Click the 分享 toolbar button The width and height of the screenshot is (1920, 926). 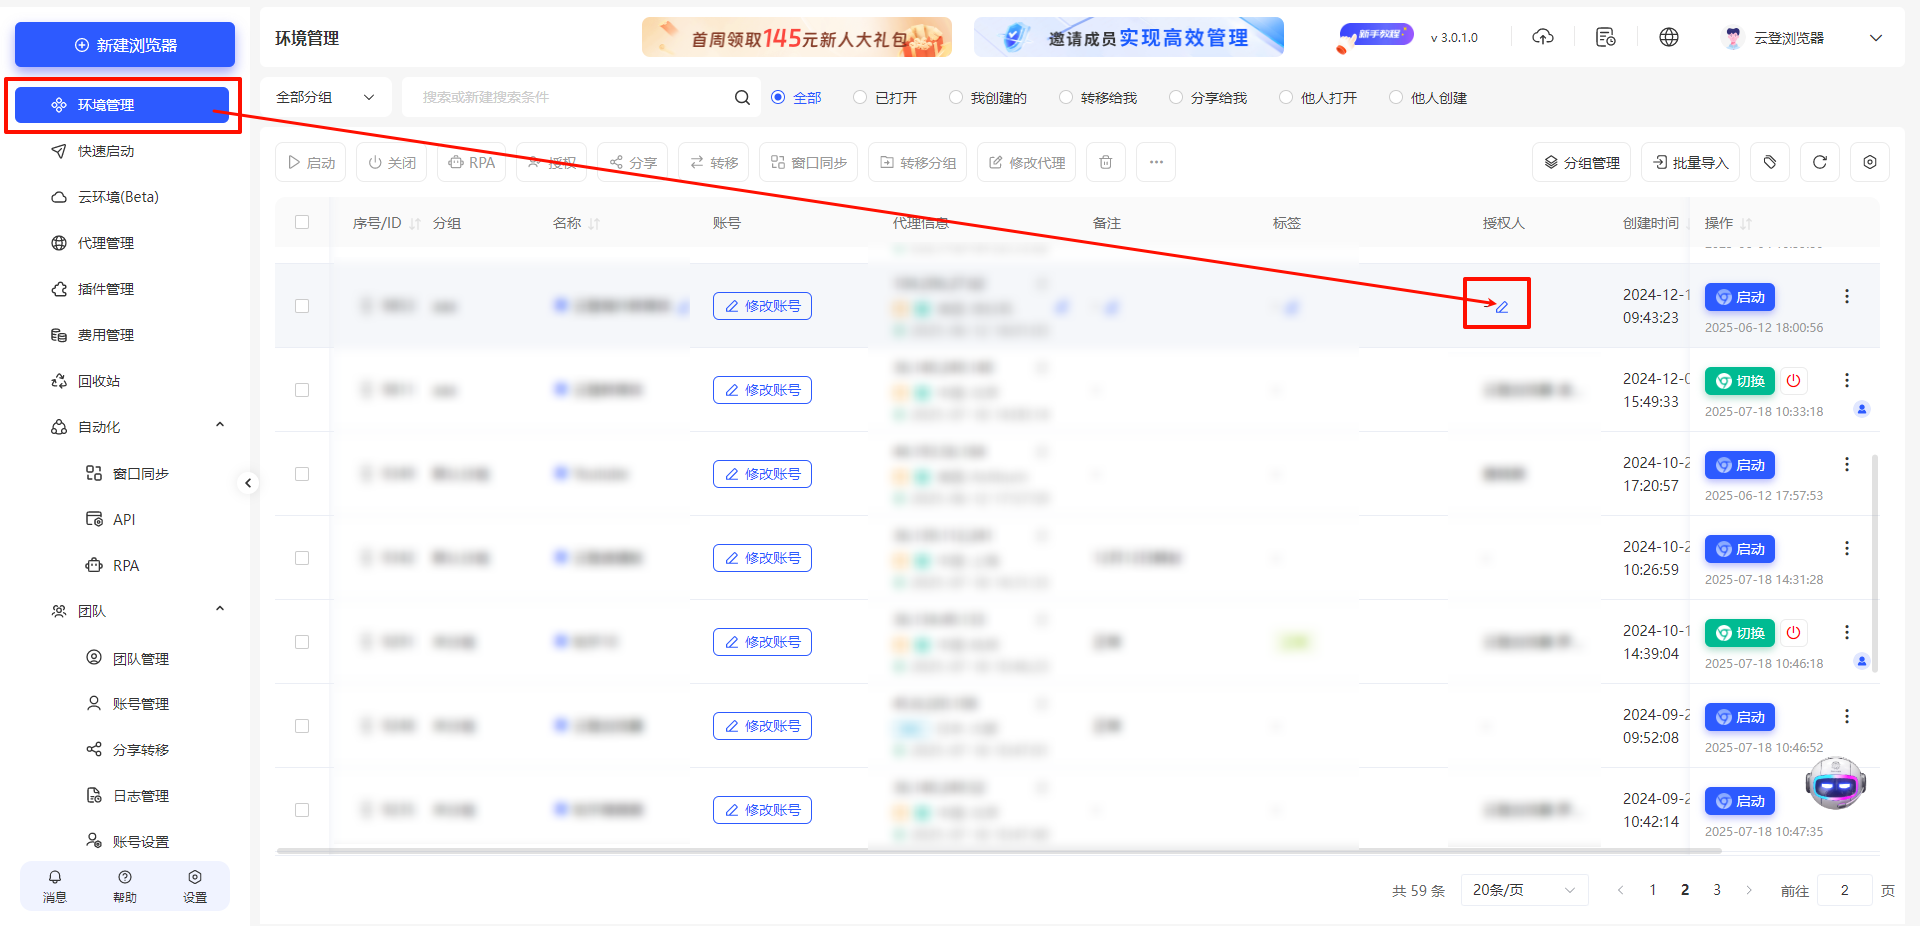[633, 162]
